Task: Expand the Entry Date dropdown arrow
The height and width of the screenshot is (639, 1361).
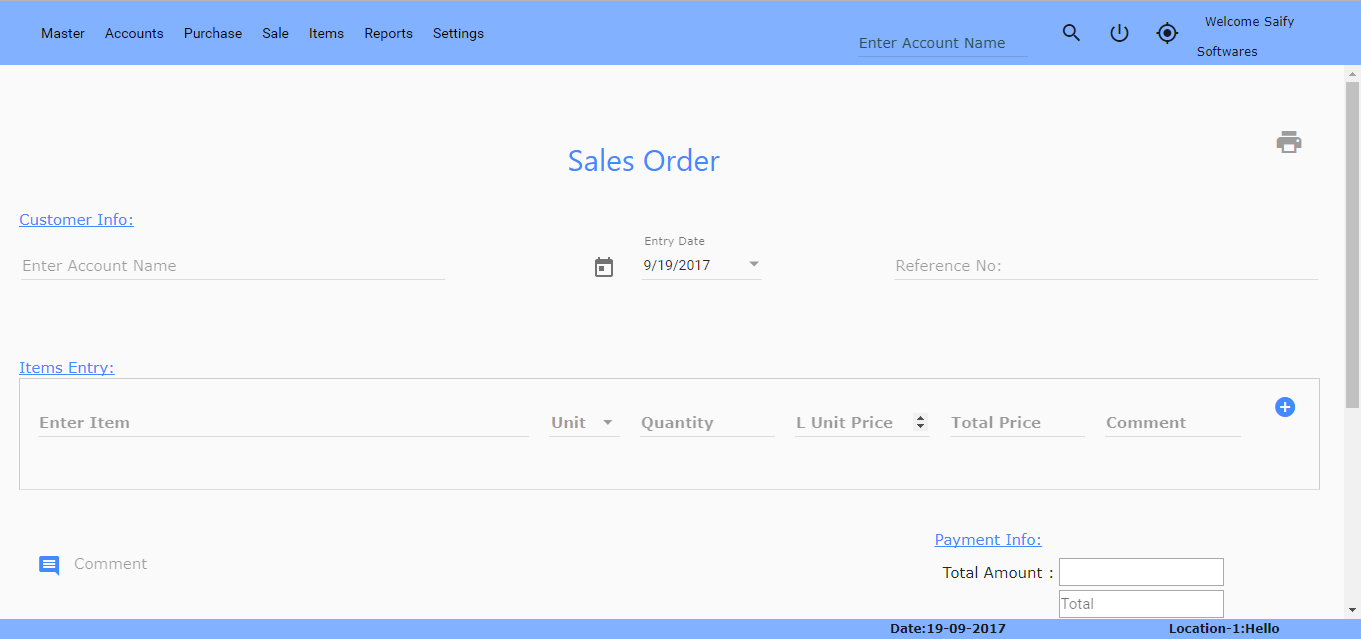Action: coord(754,265)
